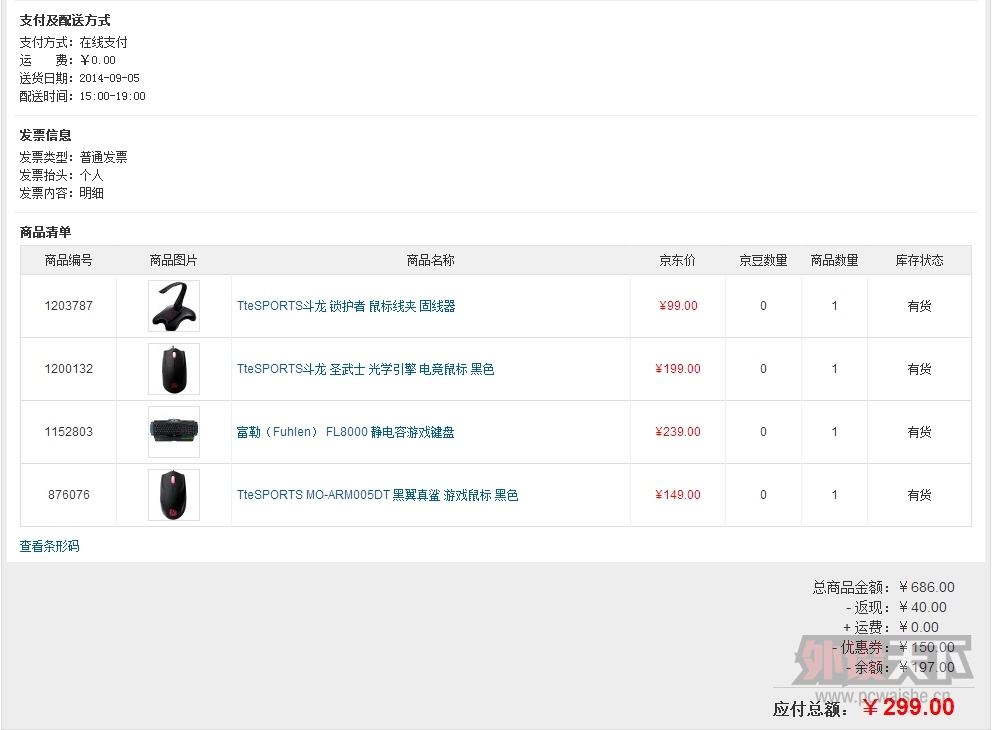This screenshot has height=730, width=992.
Task: Click the 商品名称 column header
Action: click(430, 260)
